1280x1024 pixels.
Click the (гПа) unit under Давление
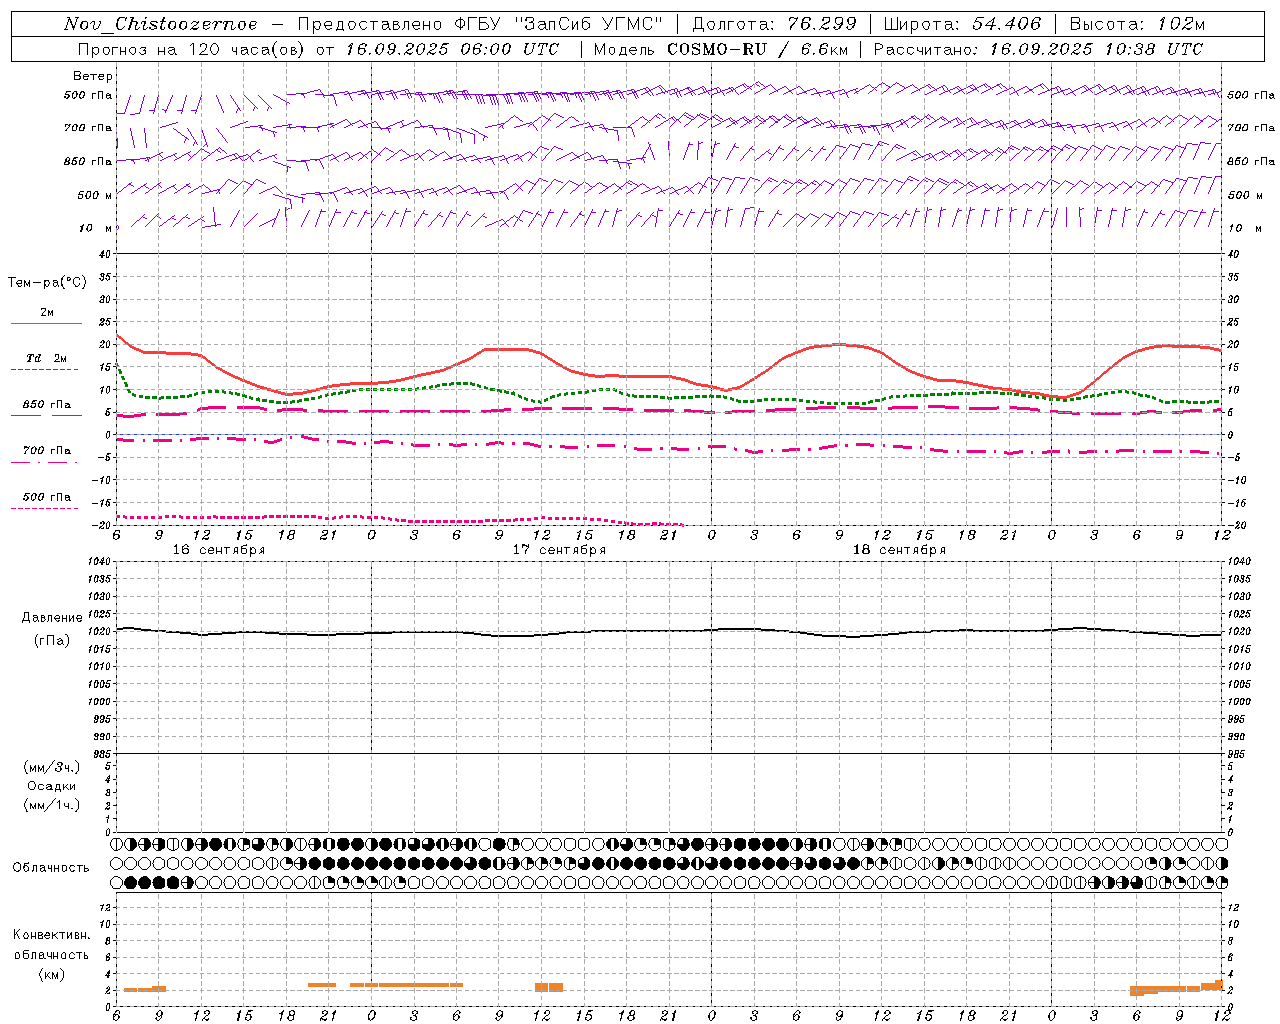tap(51, 641)
